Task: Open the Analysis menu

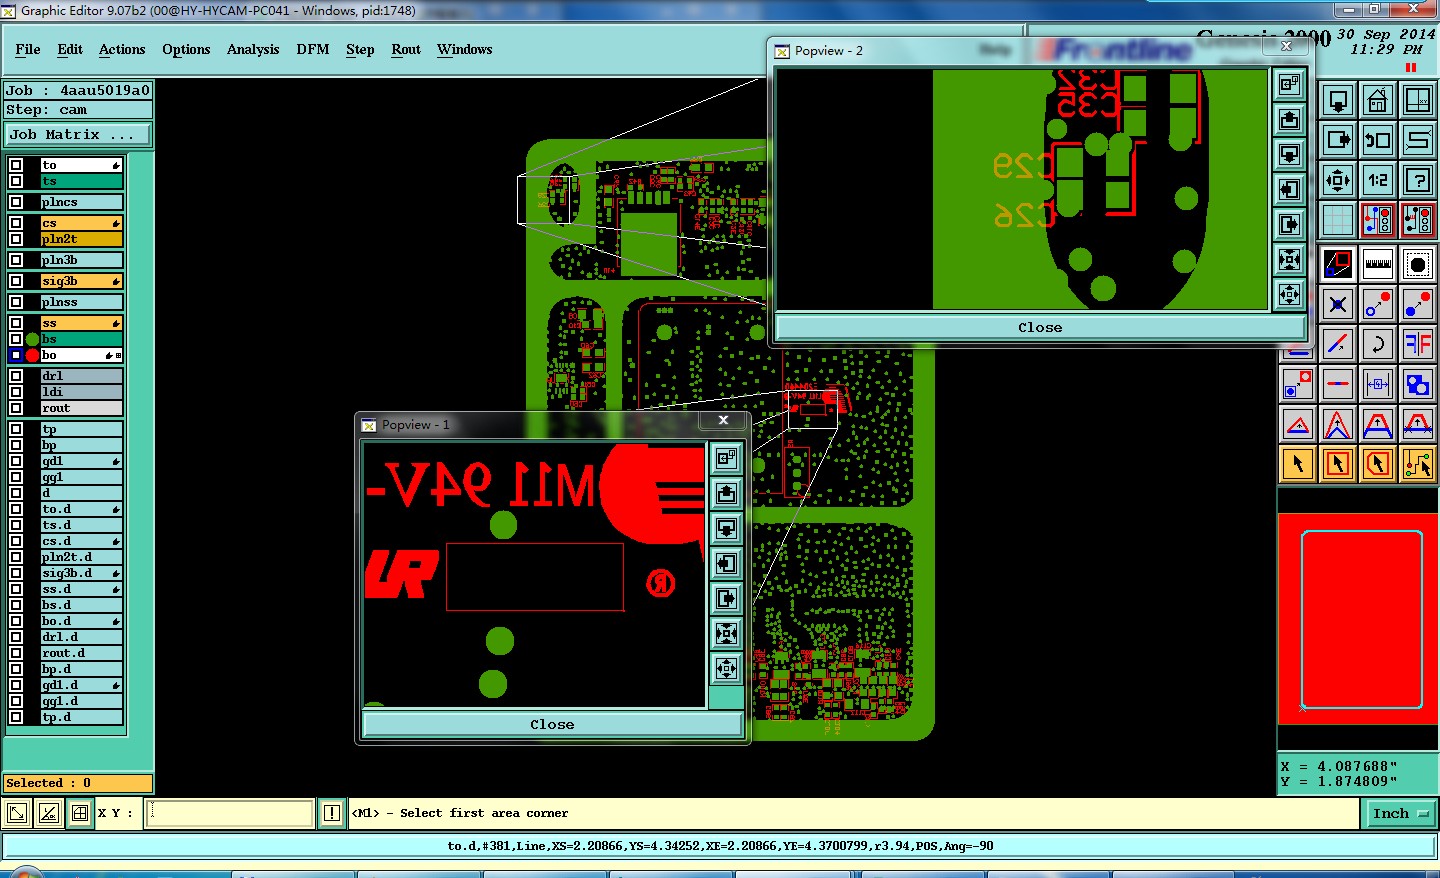Action: point(253,49)
